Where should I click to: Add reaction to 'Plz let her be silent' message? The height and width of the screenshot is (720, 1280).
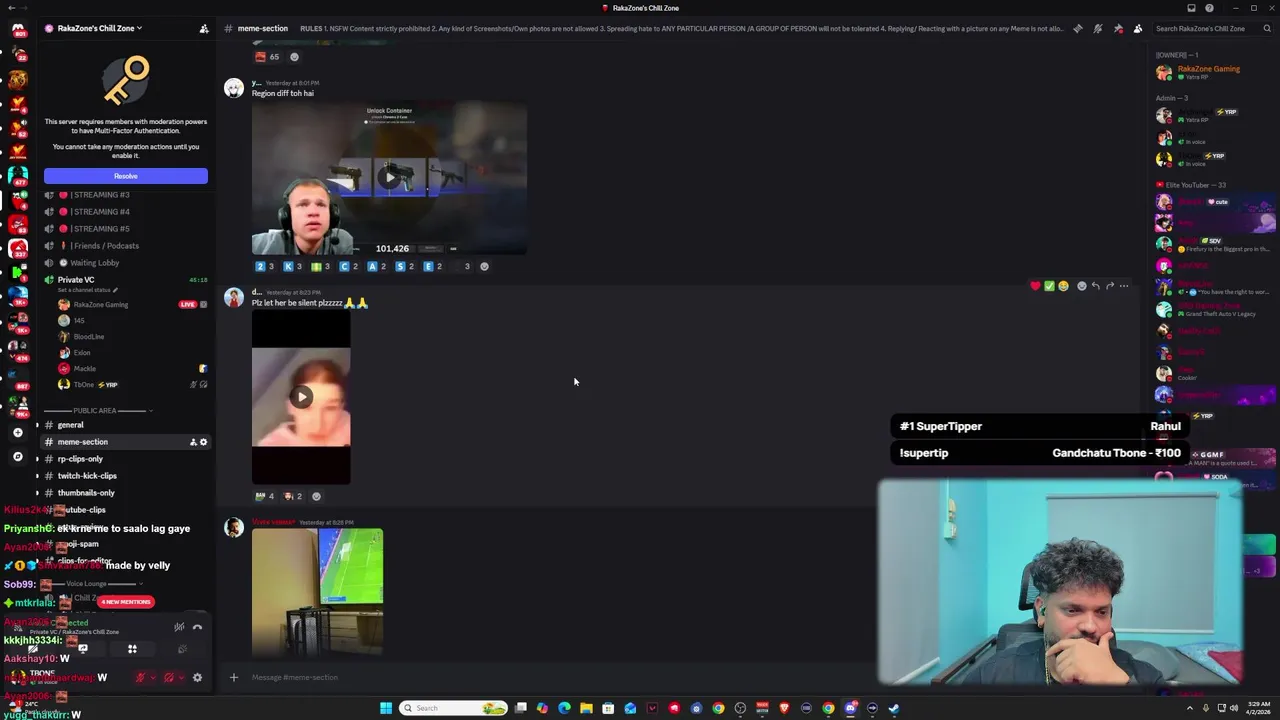pyautogui.click(x=316, y=496)
